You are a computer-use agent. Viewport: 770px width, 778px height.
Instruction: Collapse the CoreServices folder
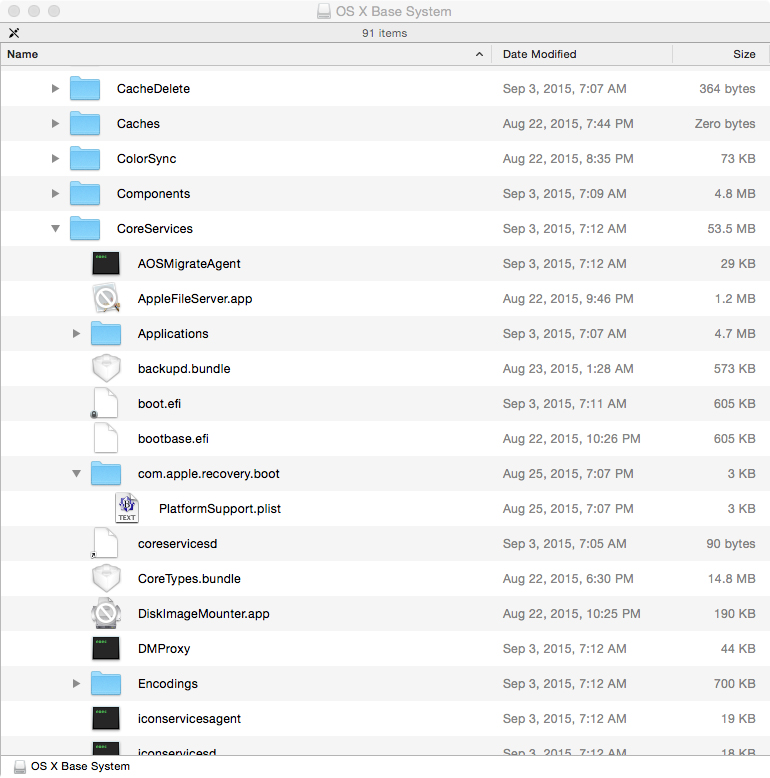[x=55, y=229]
